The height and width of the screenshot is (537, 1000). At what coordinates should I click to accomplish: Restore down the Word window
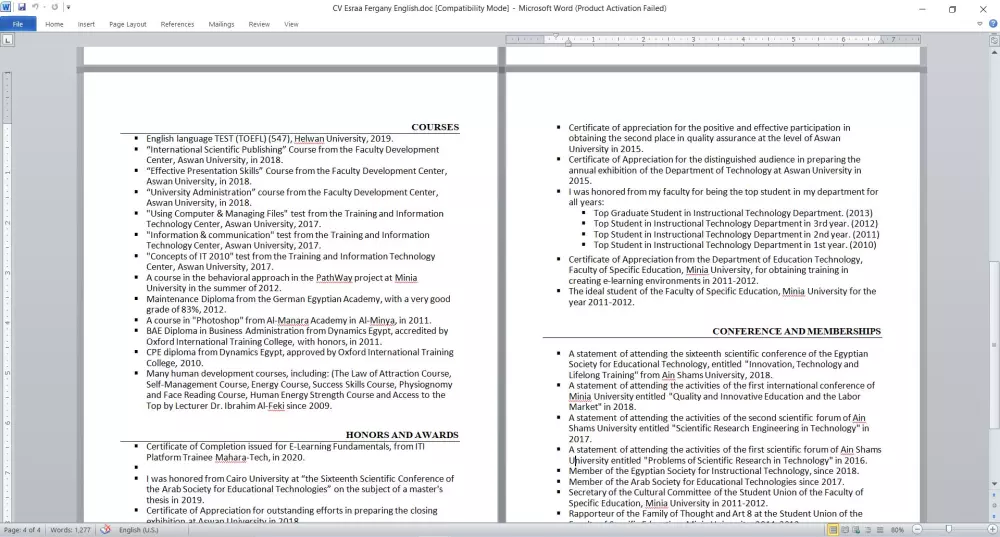[x=952, y=9]
